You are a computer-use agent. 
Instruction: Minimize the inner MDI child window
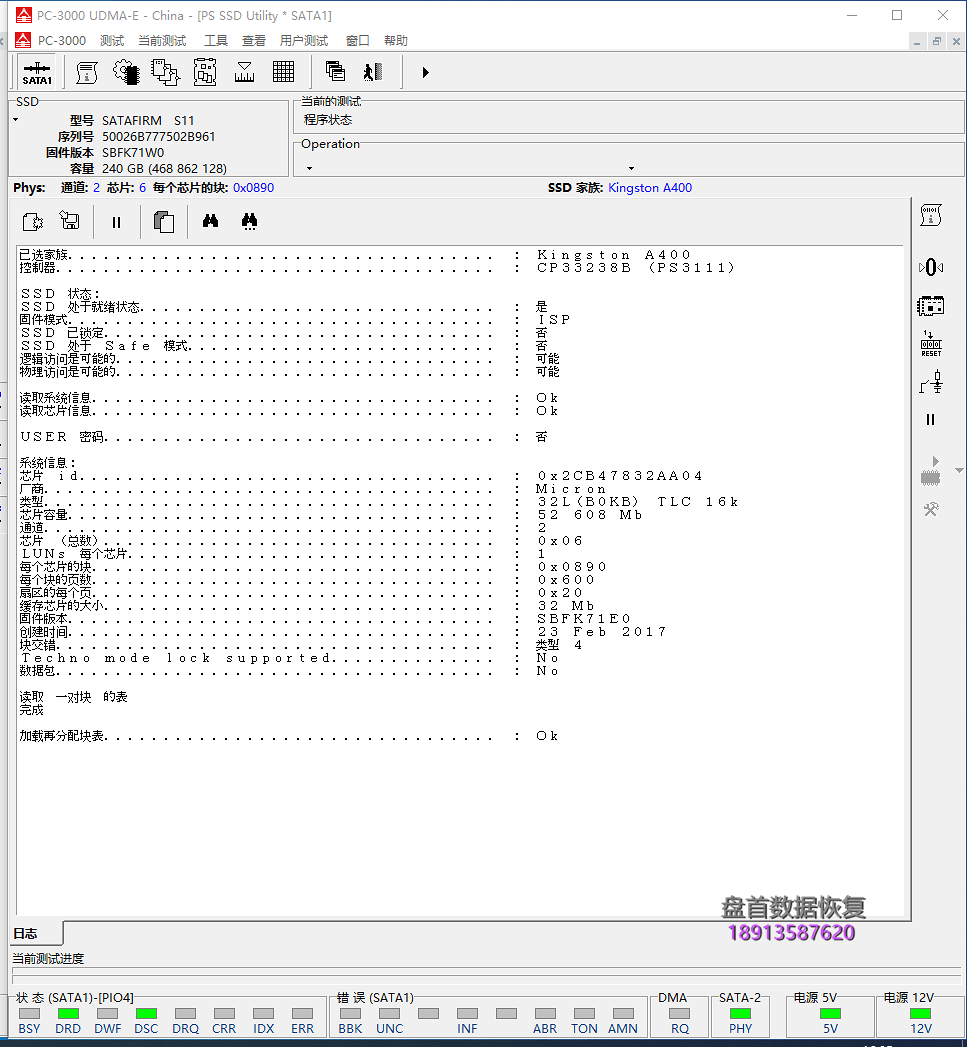[918, 41]
